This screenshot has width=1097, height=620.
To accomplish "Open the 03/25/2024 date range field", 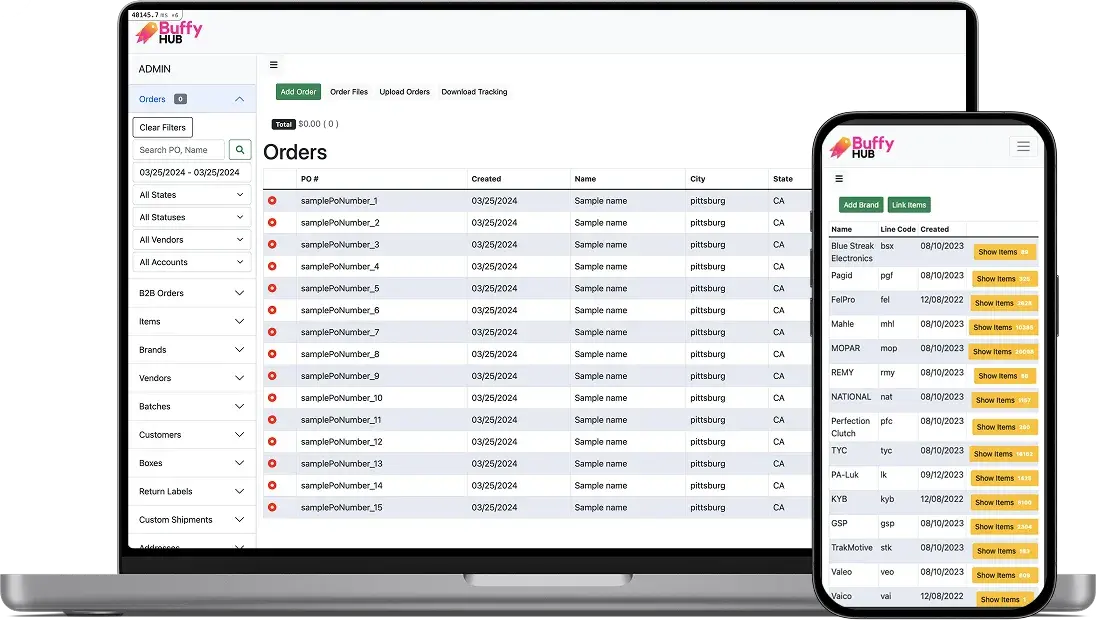I will [192, 172].
